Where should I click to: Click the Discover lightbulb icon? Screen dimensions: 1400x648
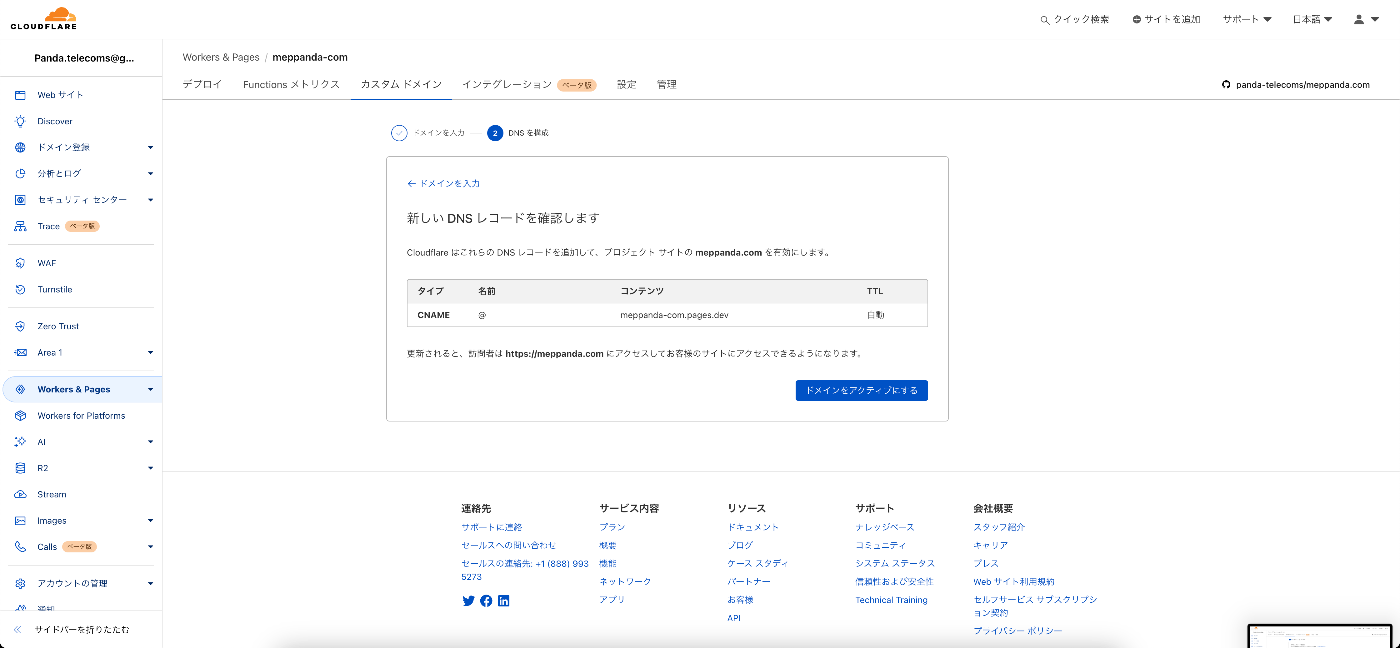click(x=20, y=121)
